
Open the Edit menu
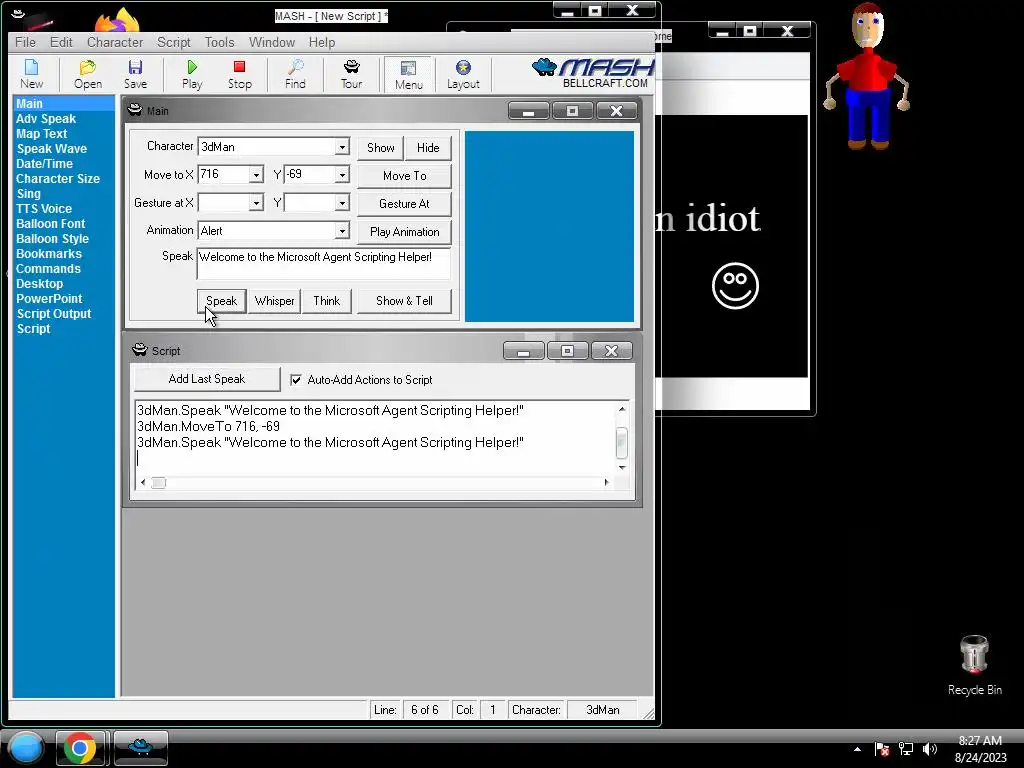click(61, 42)
